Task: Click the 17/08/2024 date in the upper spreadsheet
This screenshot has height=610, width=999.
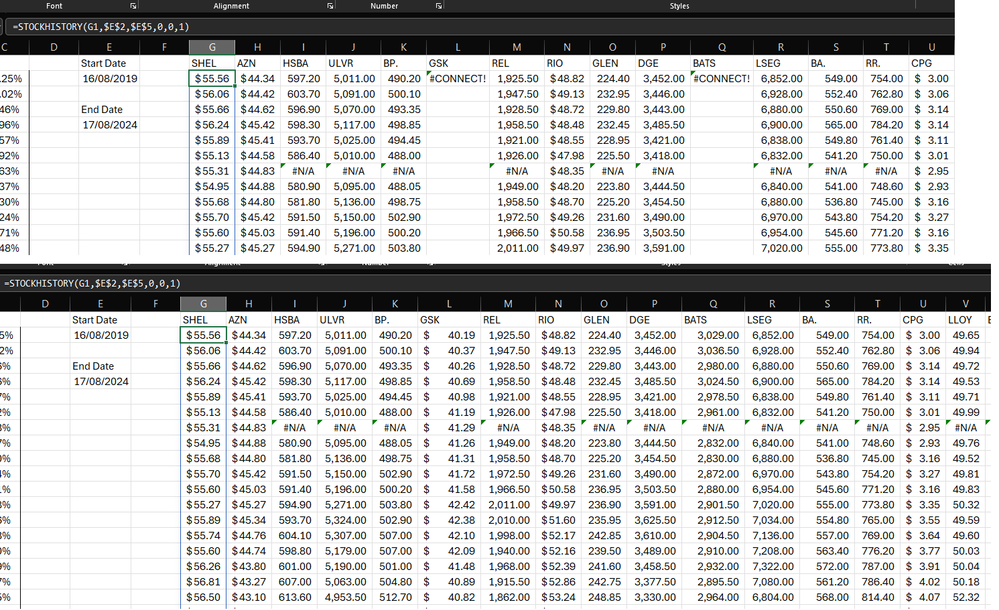Action: pyautogui.click(x=110, y=125)
